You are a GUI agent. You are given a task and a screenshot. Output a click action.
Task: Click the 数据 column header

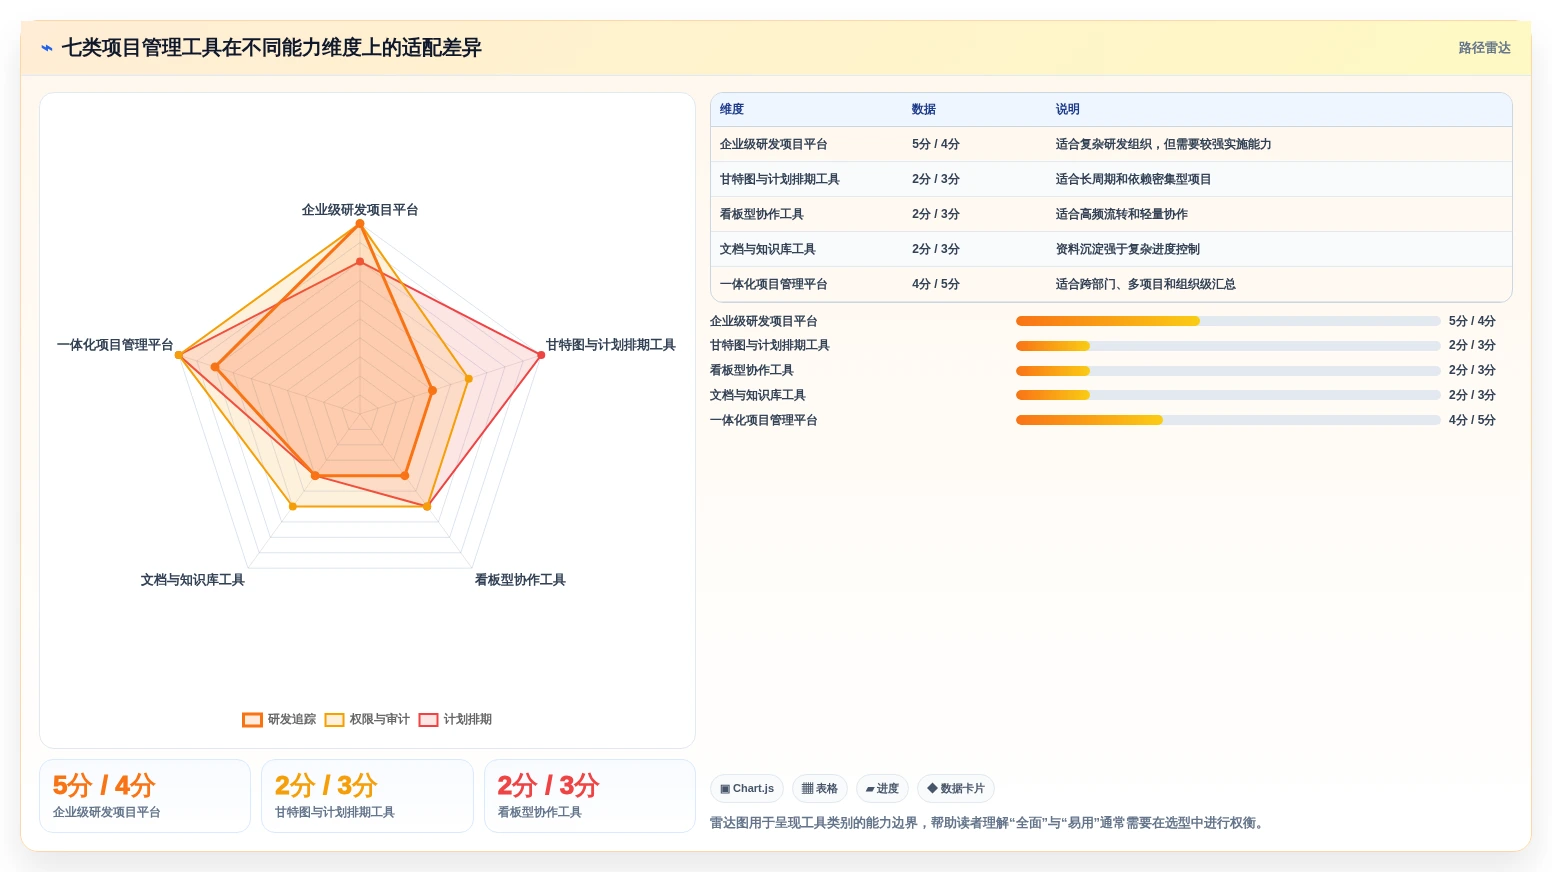[924, 109]
